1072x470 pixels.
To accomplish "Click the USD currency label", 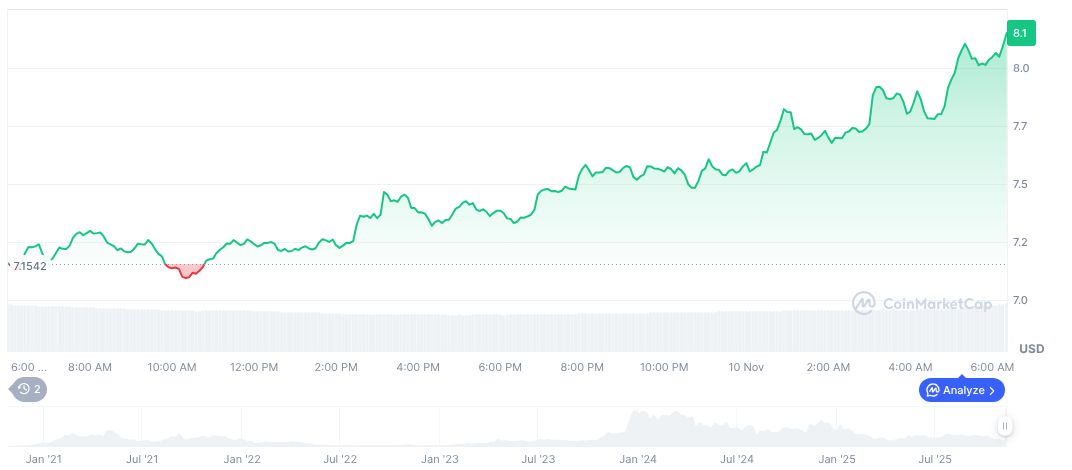I will point(1031,348).
